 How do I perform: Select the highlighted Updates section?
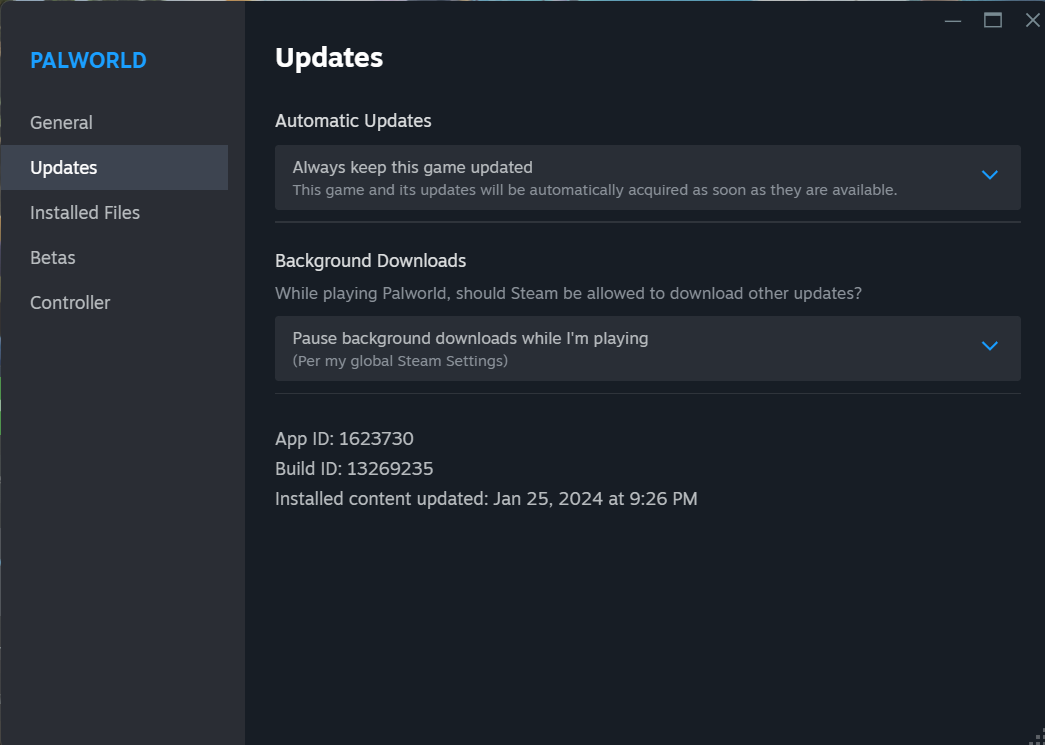[x=63, y=167]
